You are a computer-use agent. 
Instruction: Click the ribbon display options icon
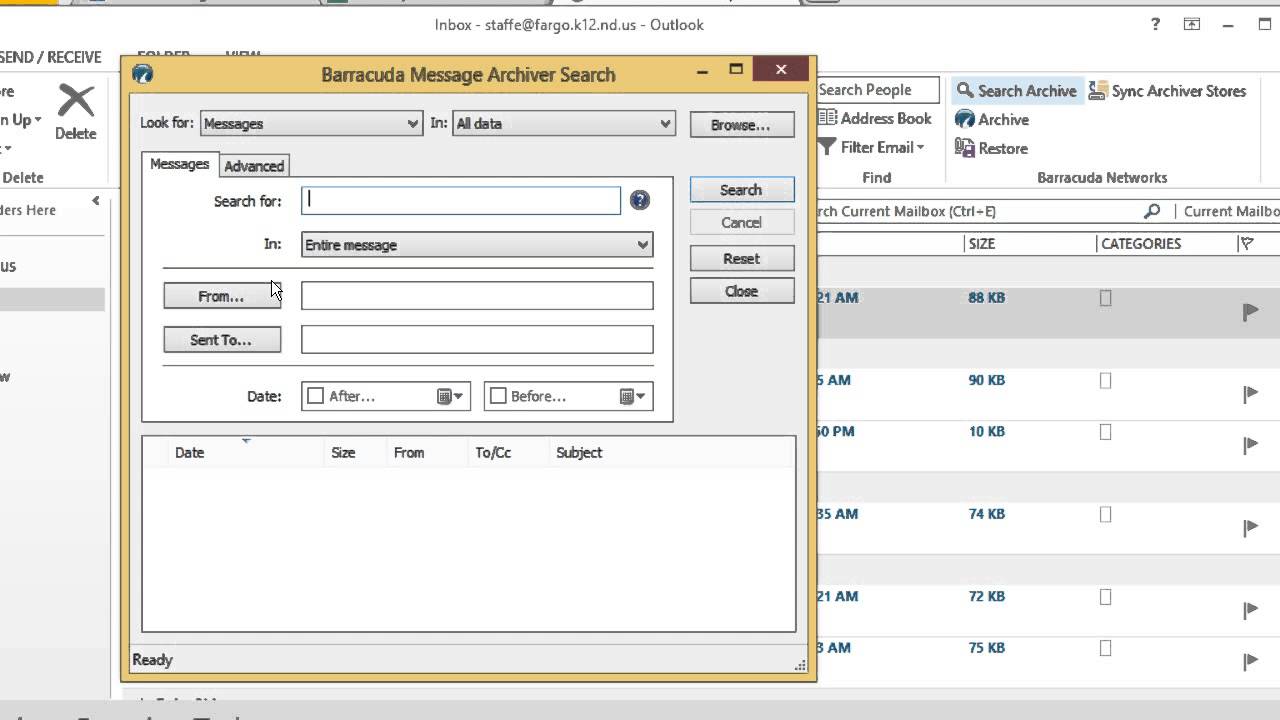click(x=1192, y=24)
